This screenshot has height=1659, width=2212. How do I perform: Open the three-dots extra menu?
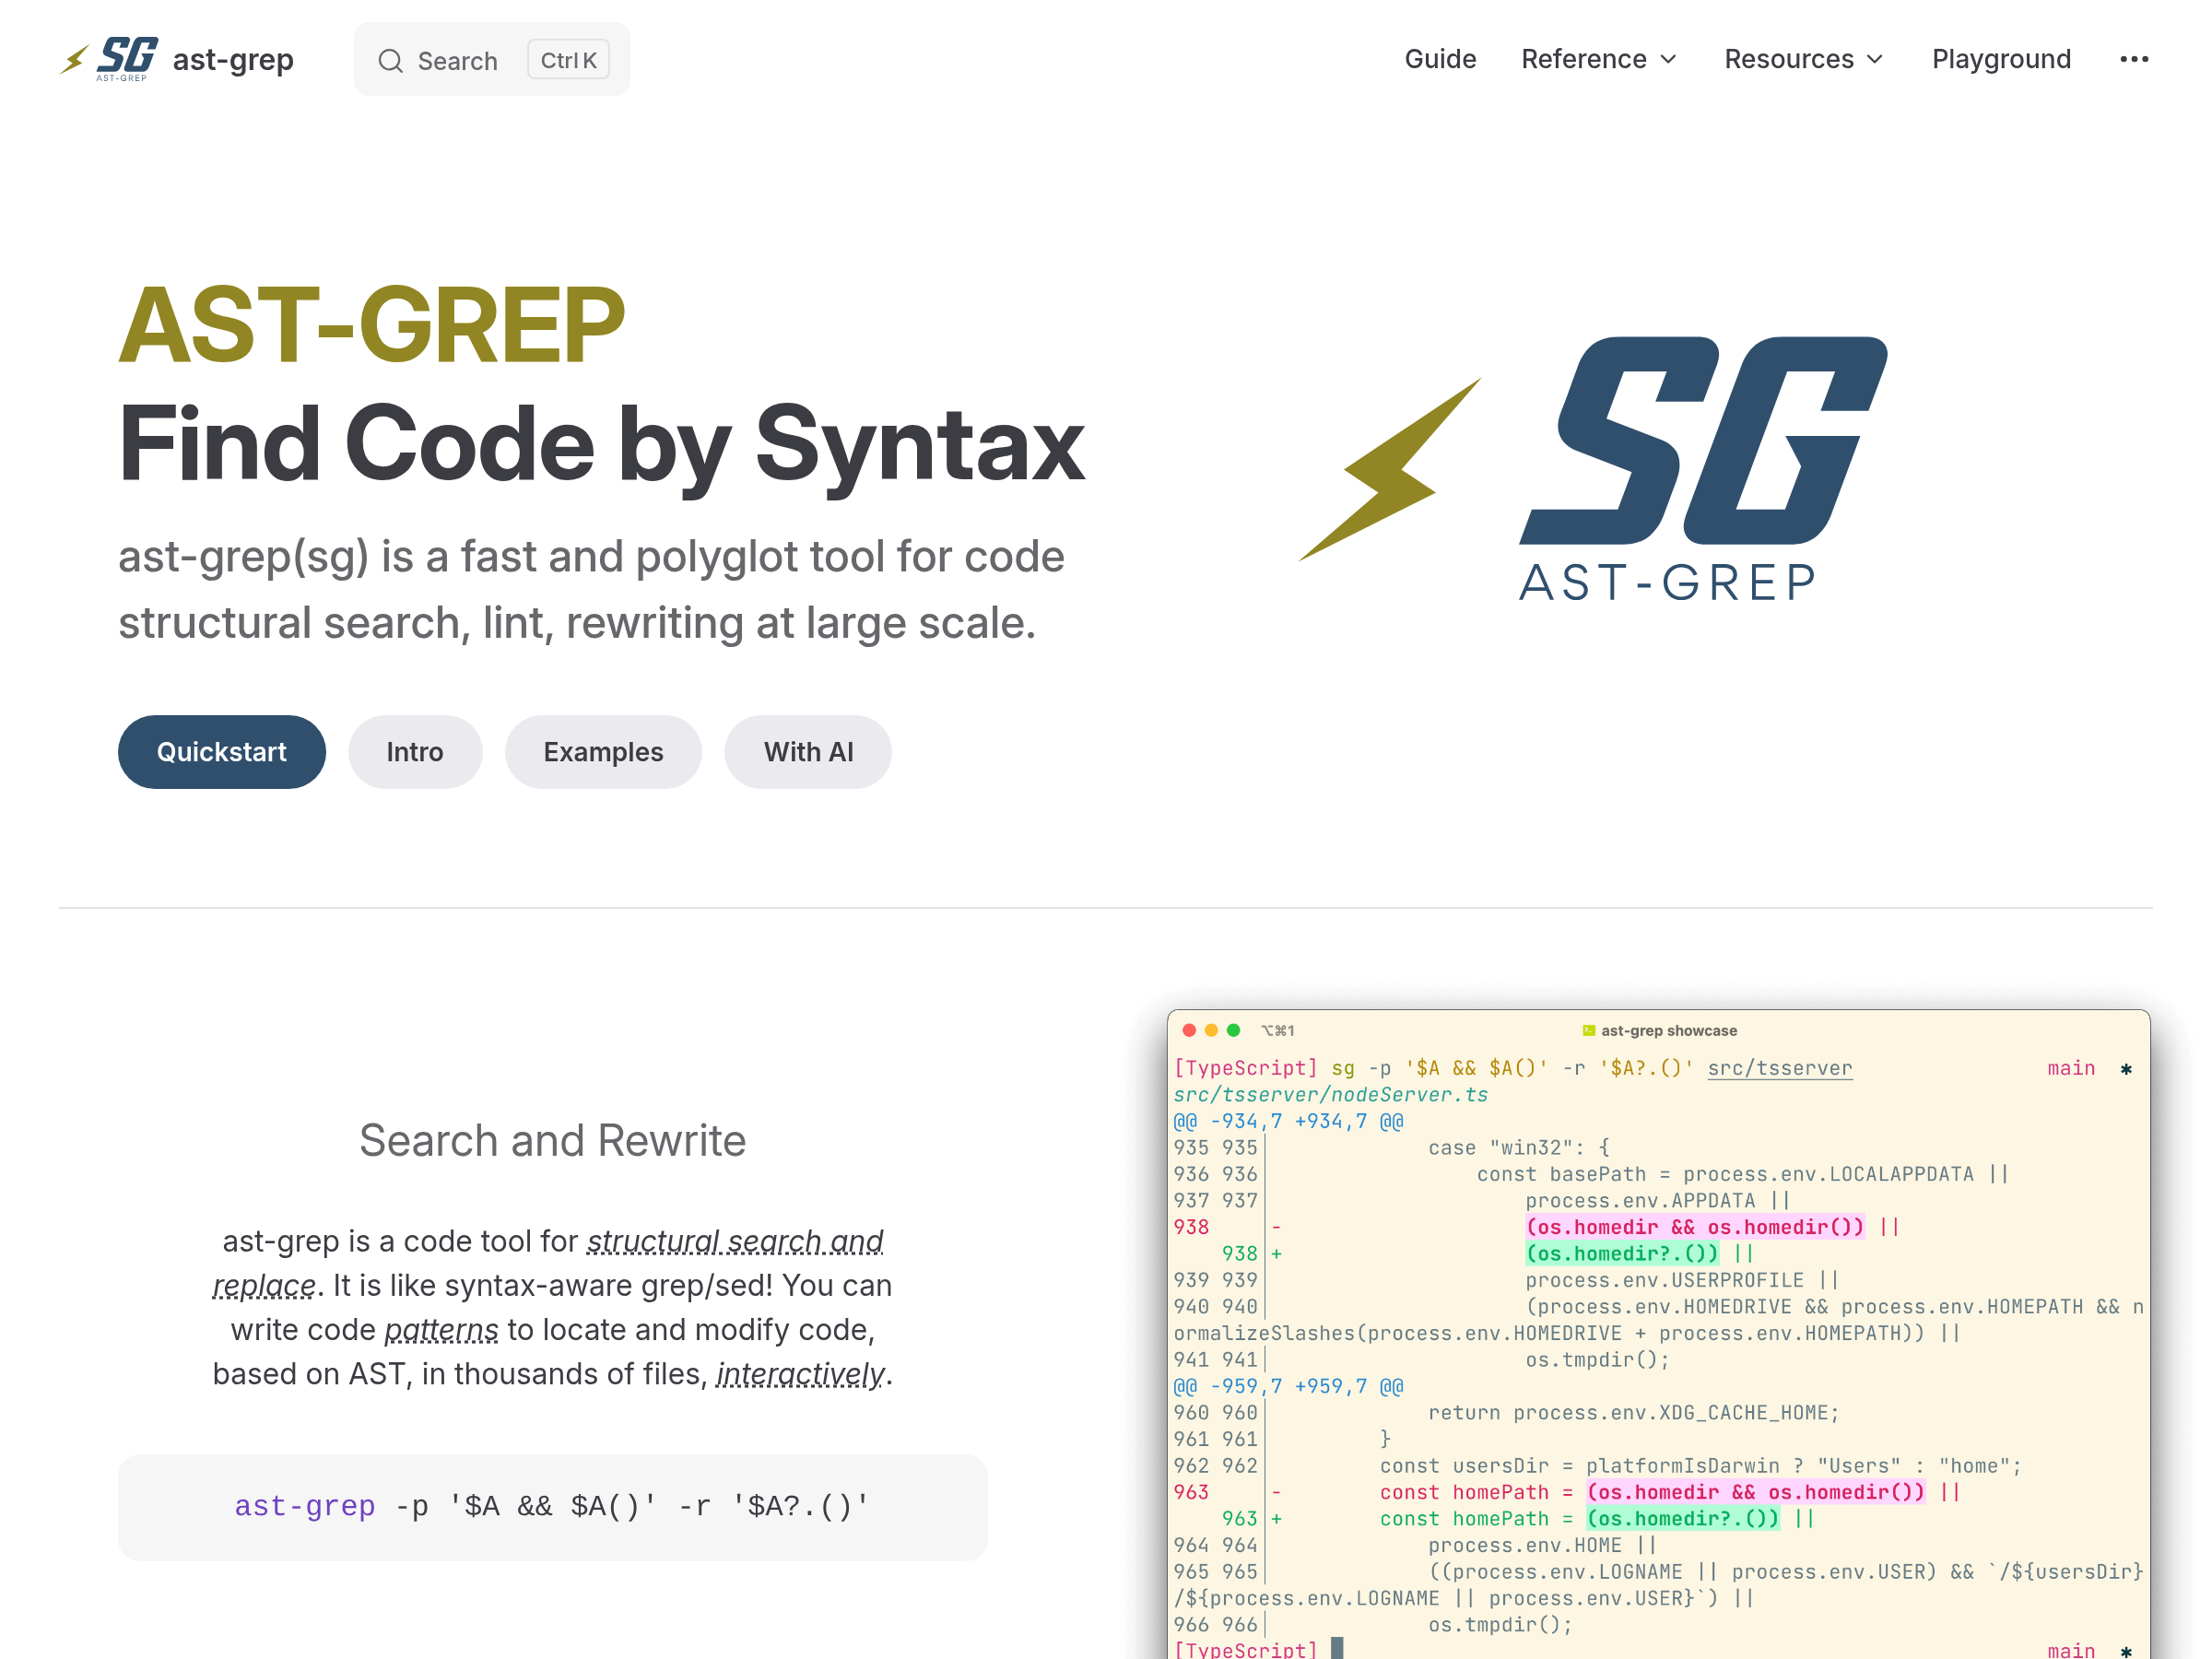click(x=2133, y=60)
